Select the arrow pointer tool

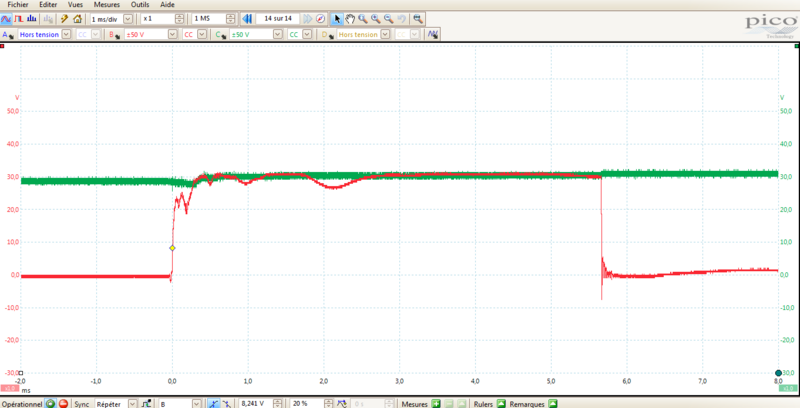[x=336, y=19]
